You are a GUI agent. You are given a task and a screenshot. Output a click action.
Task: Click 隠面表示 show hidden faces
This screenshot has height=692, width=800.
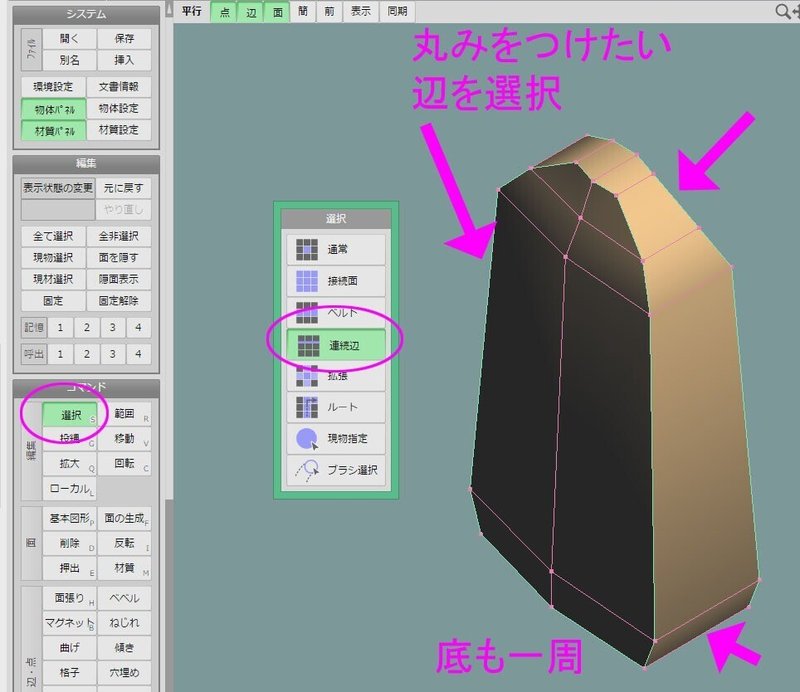119,279
